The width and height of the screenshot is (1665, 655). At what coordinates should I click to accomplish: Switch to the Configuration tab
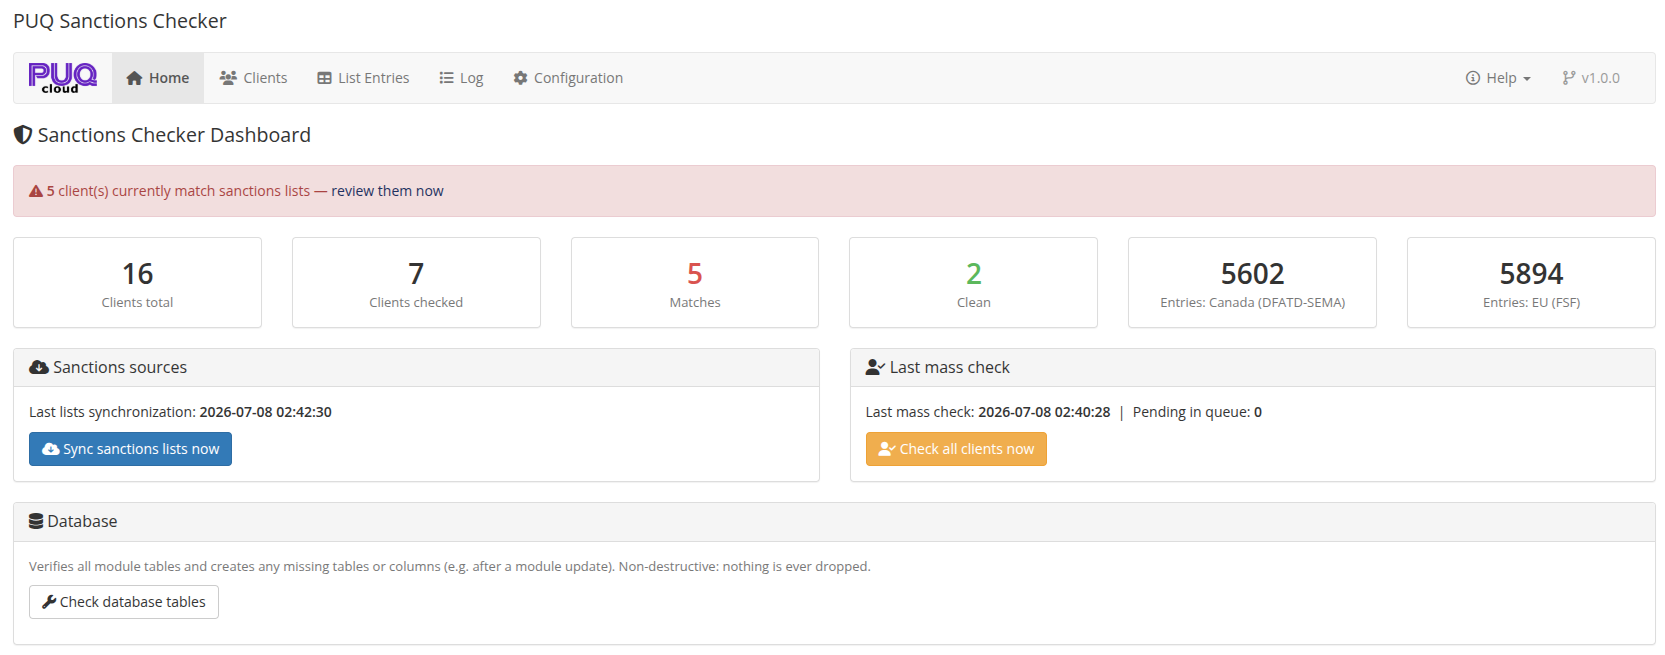(x=568, y=78)
